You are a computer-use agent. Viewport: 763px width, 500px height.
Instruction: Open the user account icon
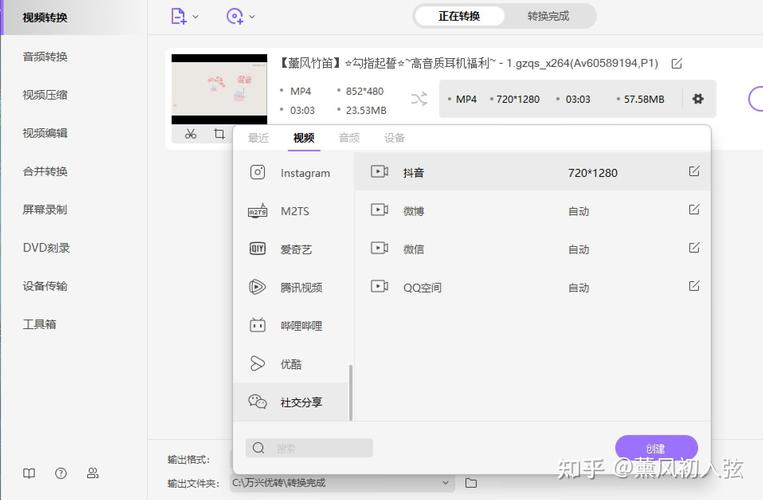point(92,473)
